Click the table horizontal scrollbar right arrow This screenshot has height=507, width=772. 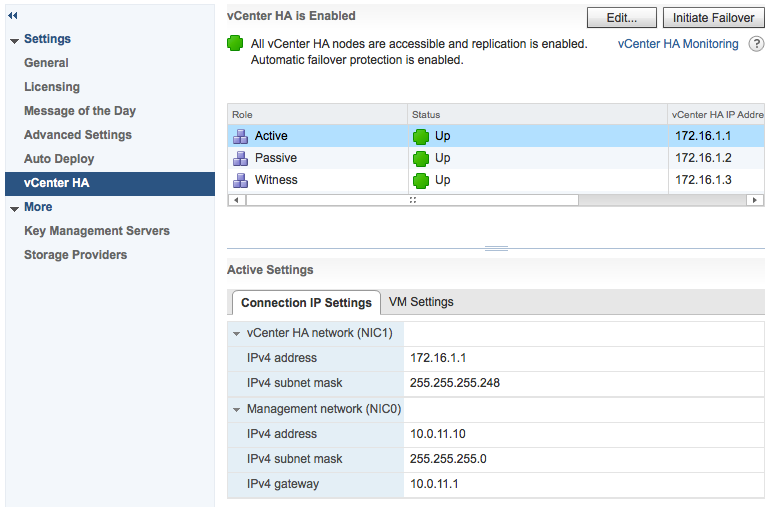[755, 200]
